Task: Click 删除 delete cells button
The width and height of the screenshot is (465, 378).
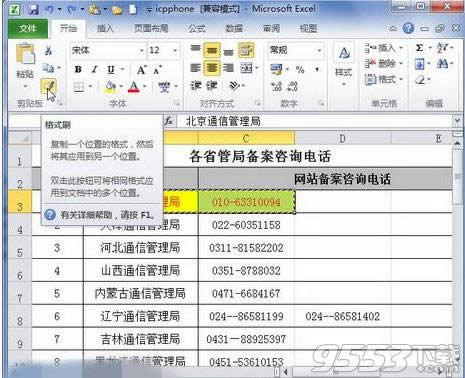Action: [383, 63]
